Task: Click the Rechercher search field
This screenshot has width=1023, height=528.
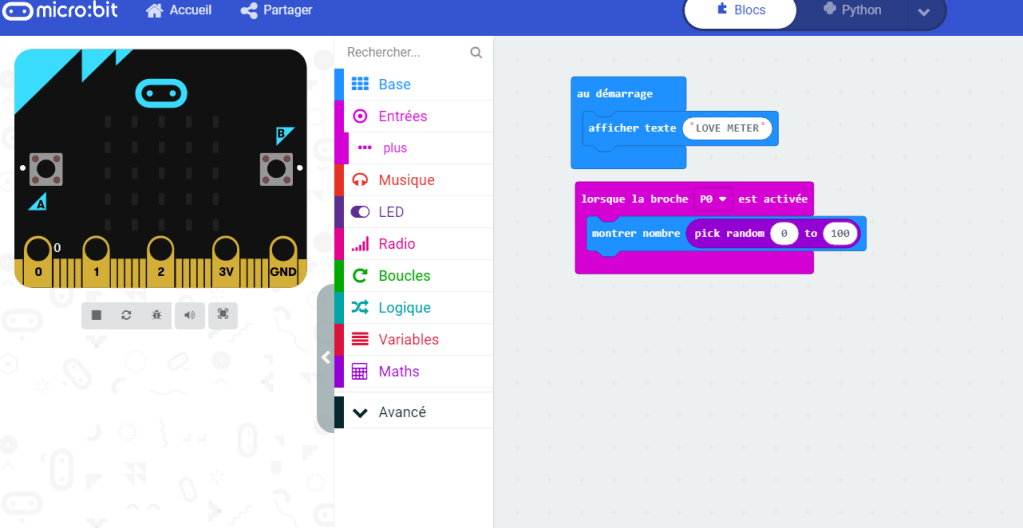Action: click(405, 52)
